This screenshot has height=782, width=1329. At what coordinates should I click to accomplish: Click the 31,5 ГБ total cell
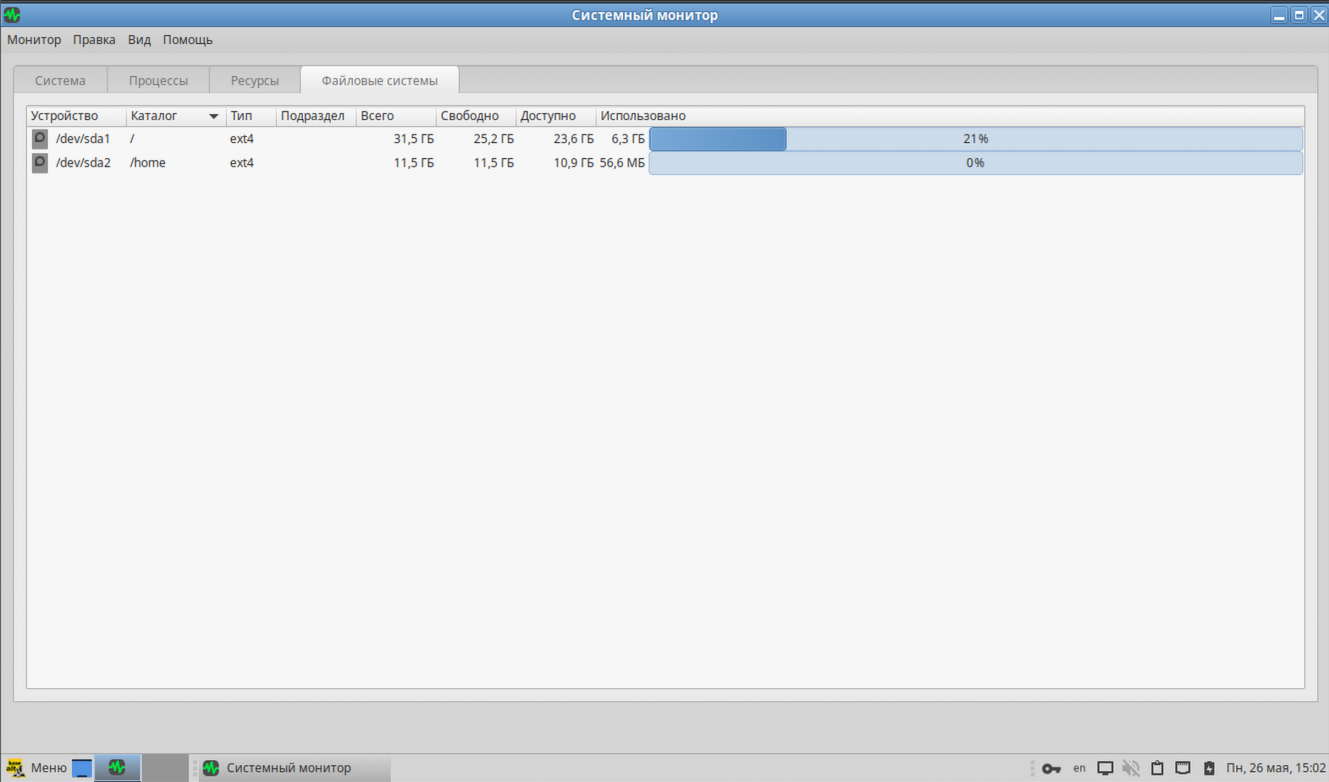[x=414, y=139]
